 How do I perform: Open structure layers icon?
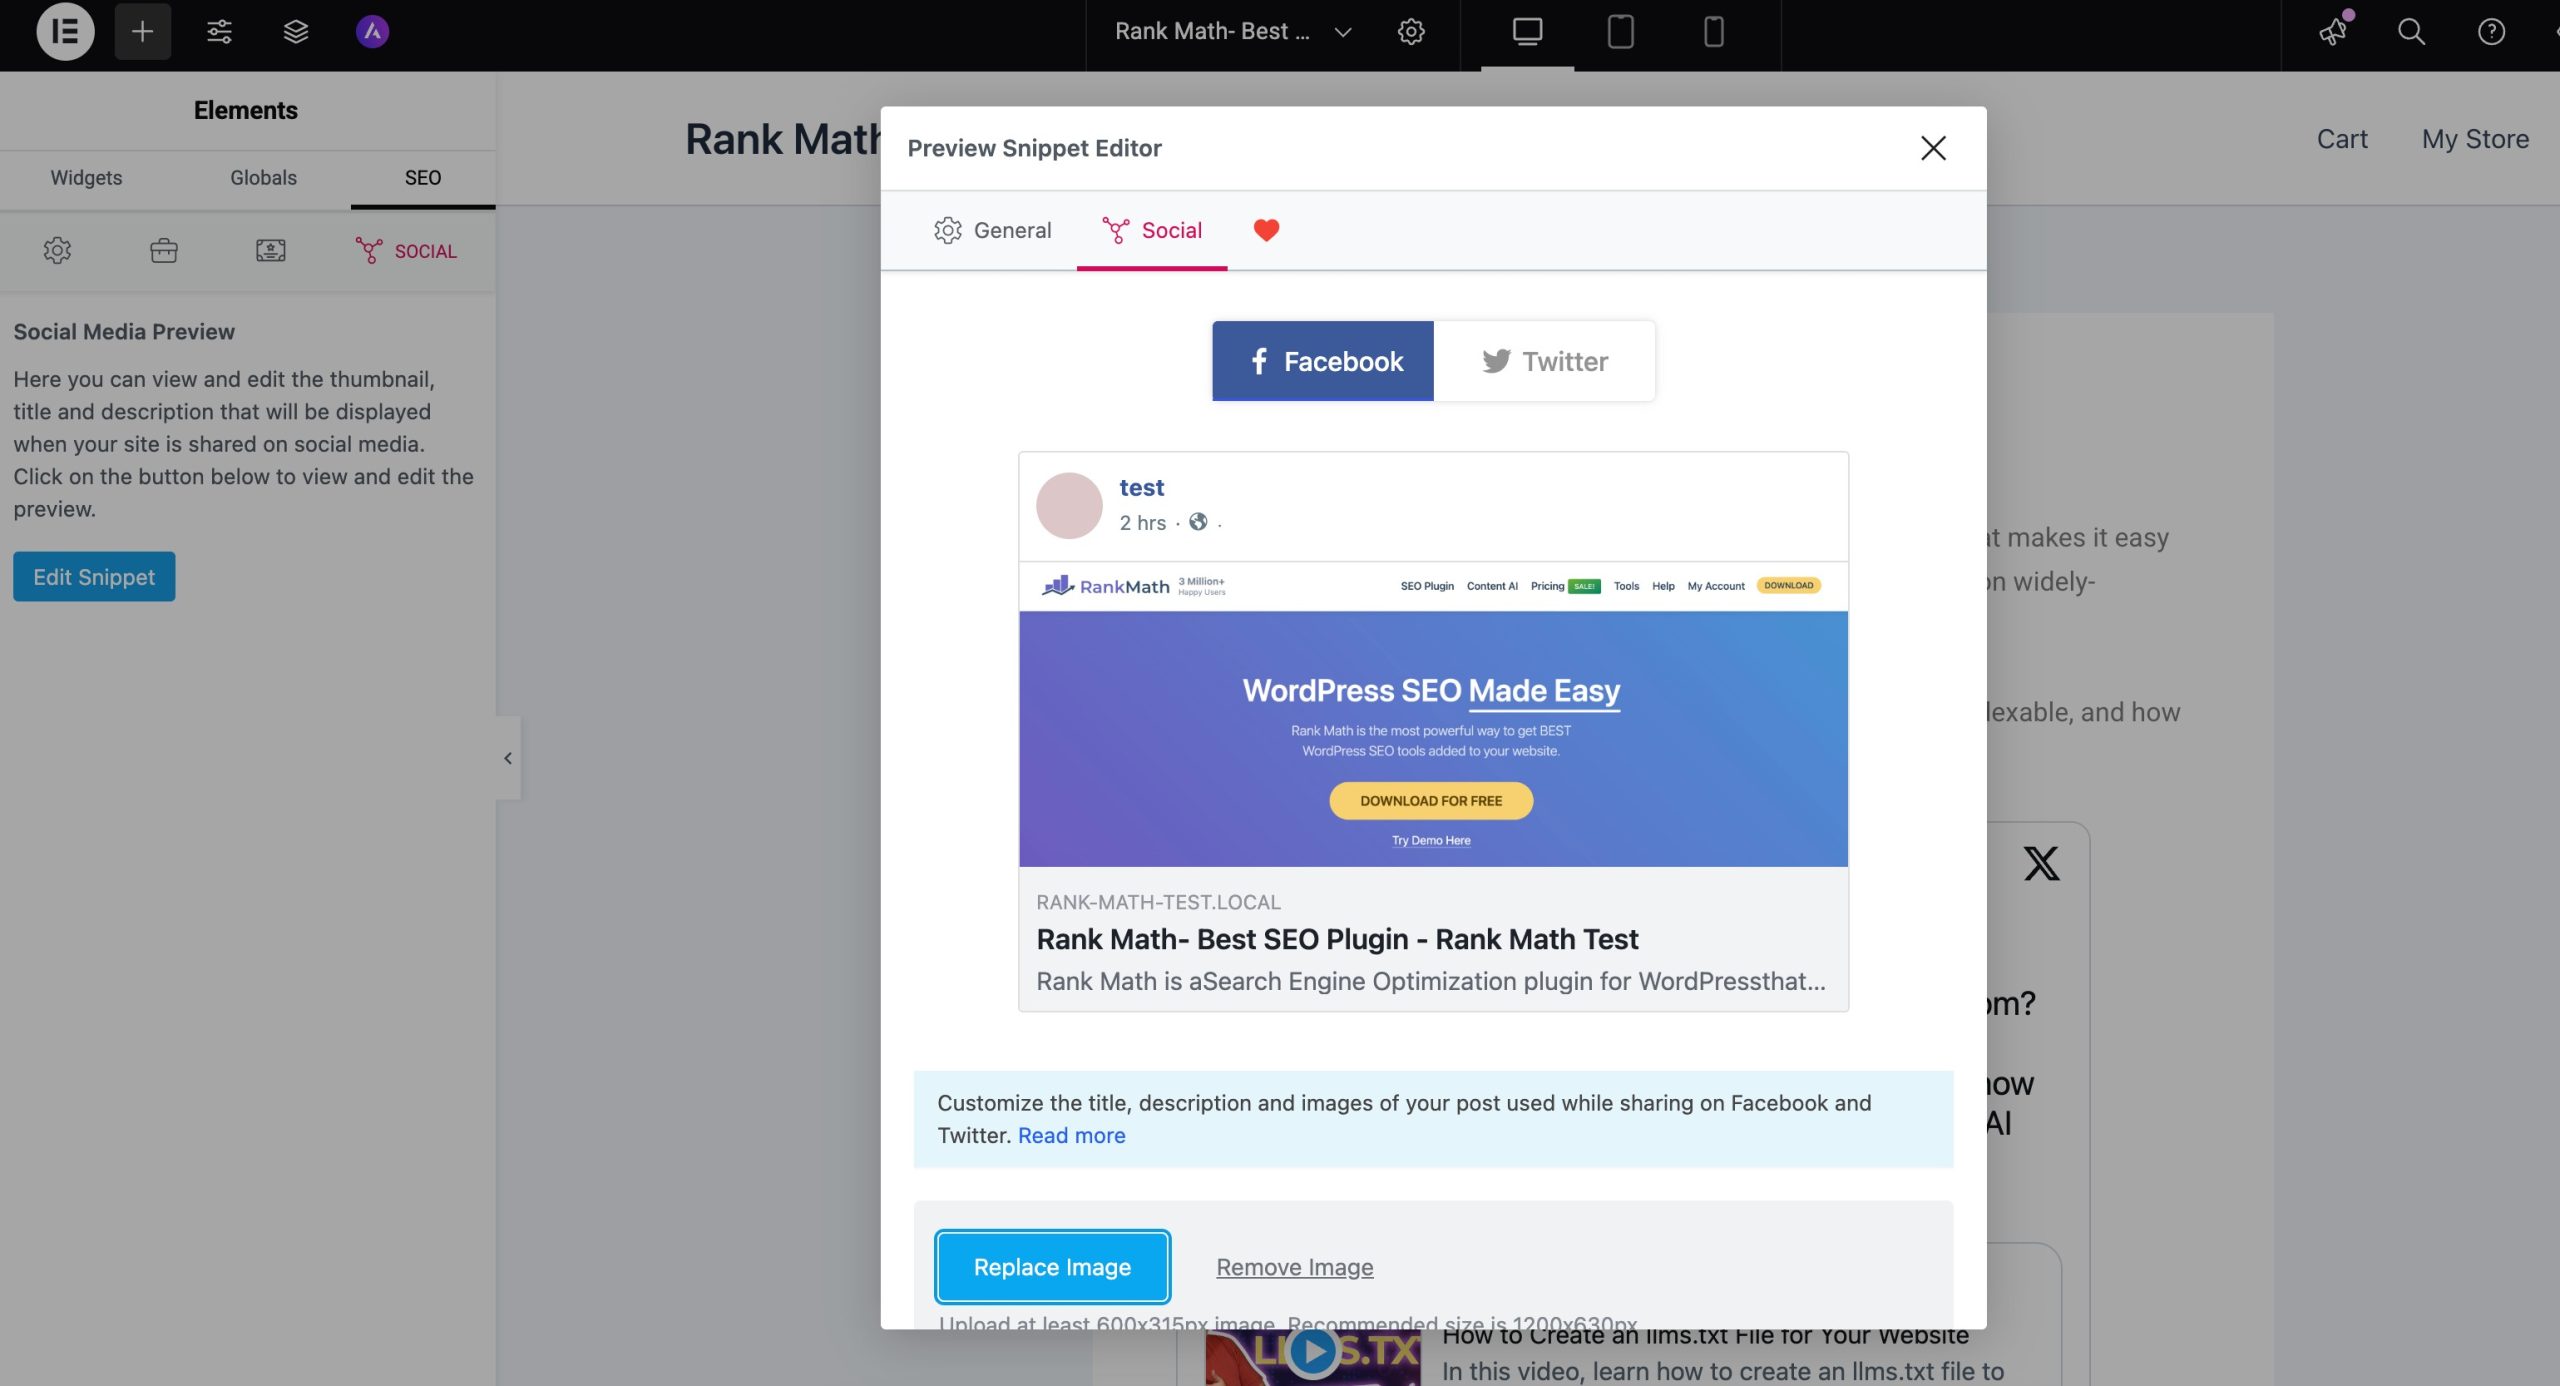pyautogui.click(x=295, y=32)
